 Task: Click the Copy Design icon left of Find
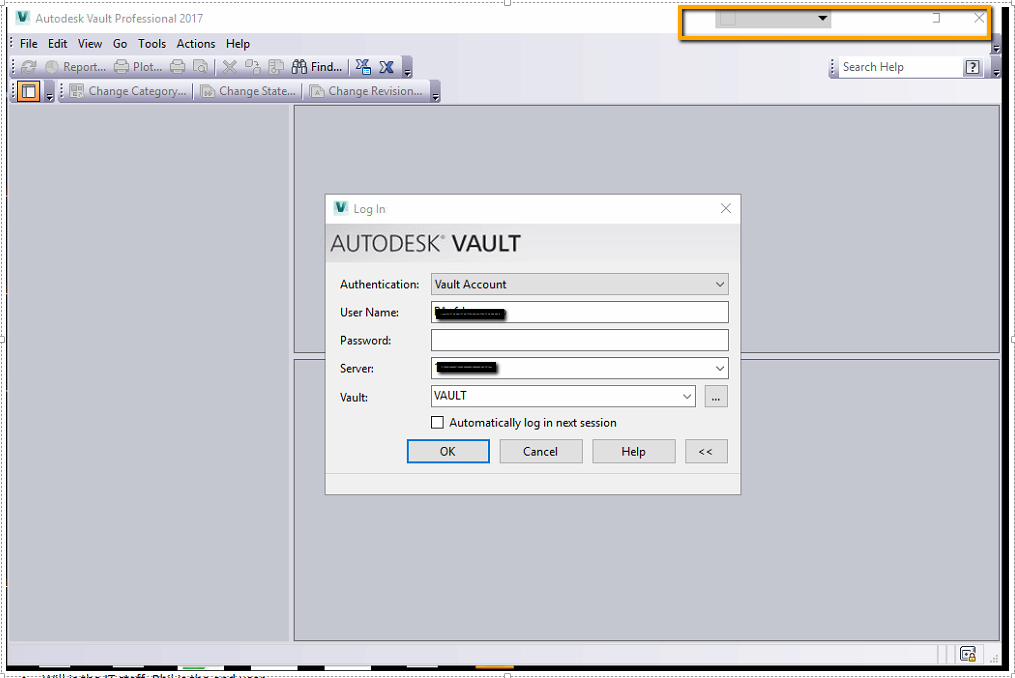coord(276,67)
